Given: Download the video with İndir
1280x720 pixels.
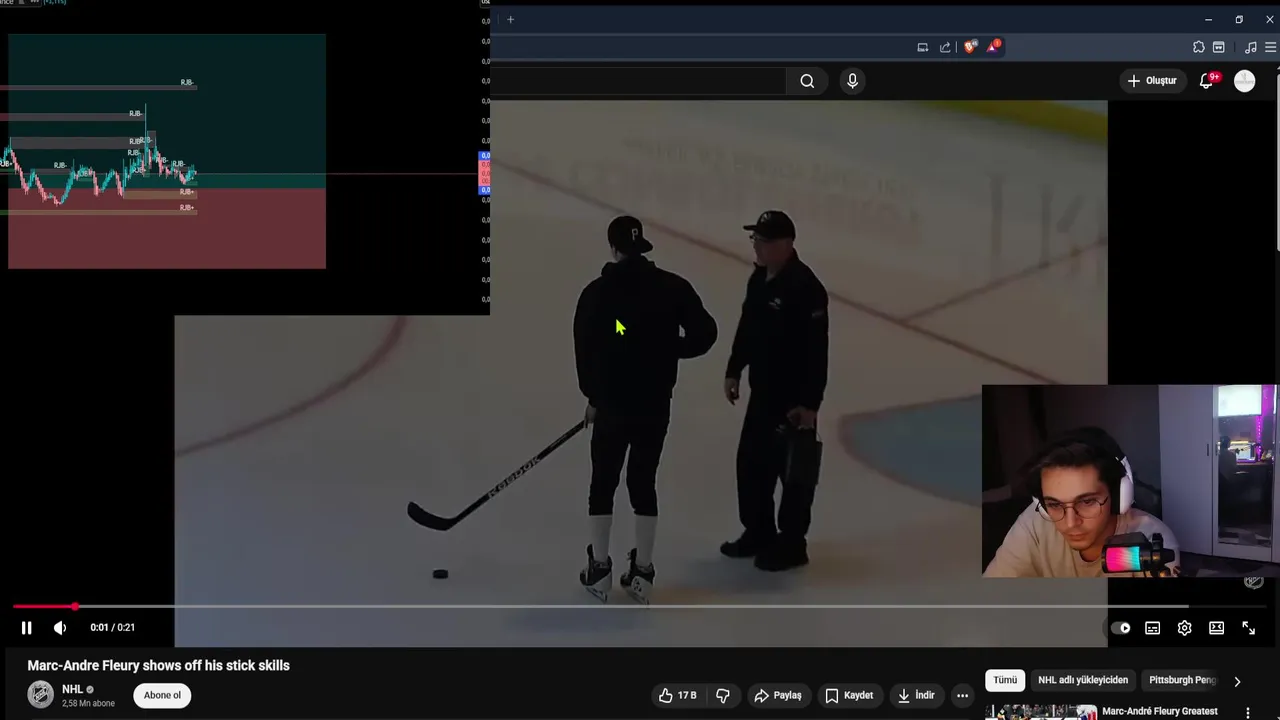Looking at the screenshot, I should (x=916, y=695).
